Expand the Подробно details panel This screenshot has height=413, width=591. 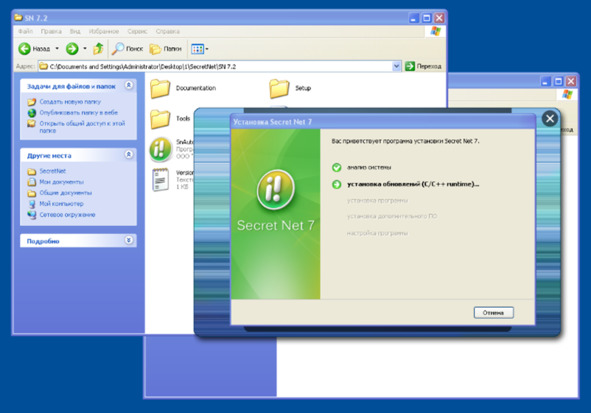coord(129,240)
